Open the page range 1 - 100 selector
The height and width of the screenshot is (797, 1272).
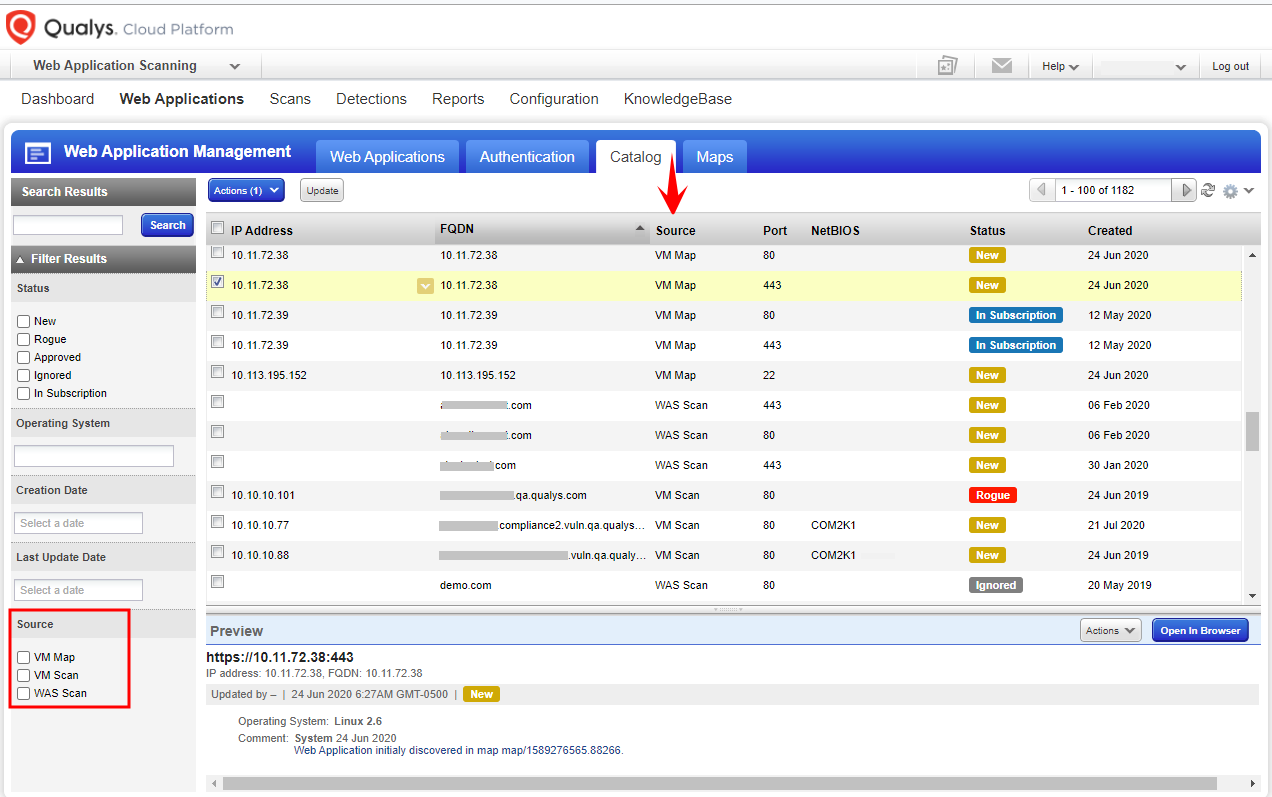point(1113,190)
